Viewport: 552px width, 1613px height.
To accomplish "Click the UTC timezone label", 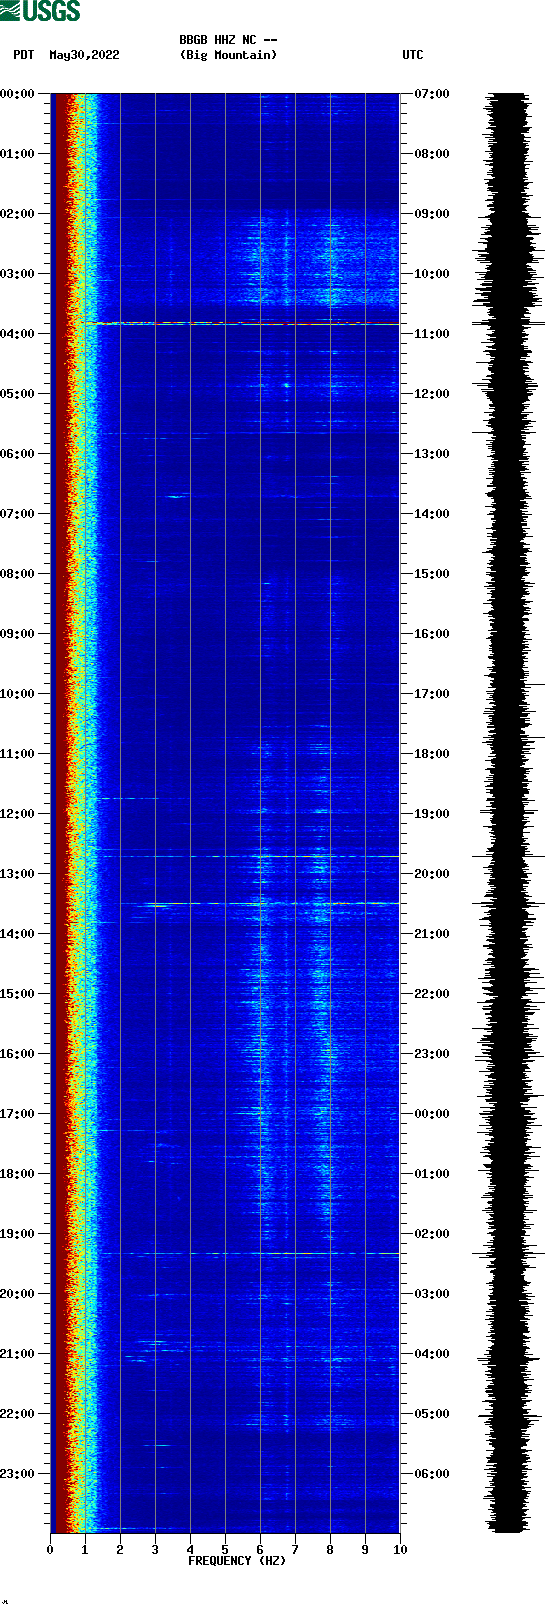I will (413, 55).
